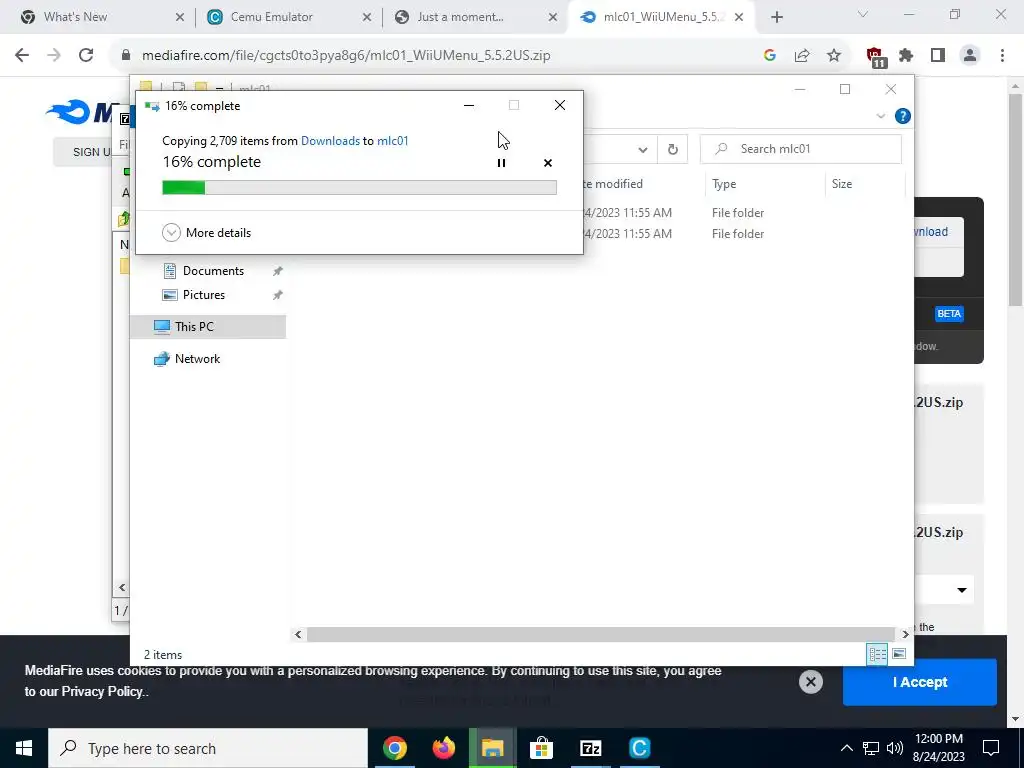The image size is (1024, 768).
Task: Reload the MediaFire page
Action: [86, 56]
